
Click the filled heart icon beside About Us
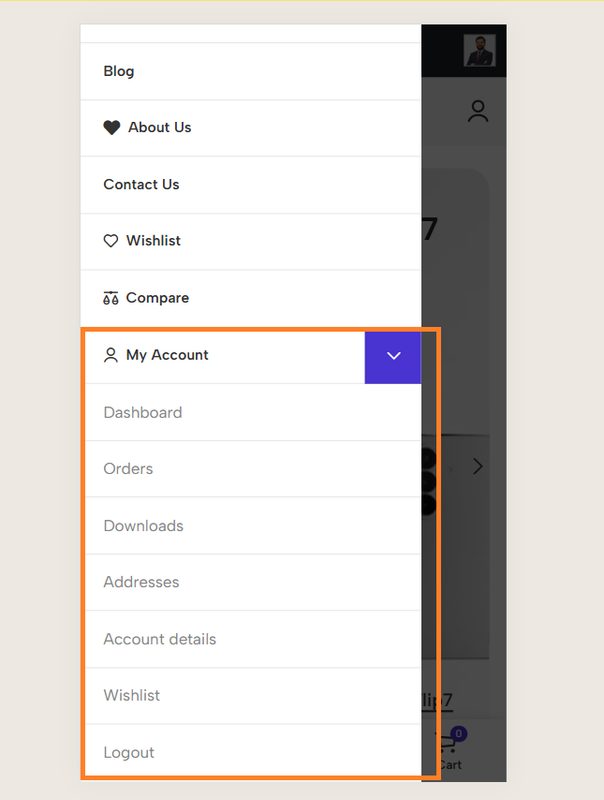(112, 127)
